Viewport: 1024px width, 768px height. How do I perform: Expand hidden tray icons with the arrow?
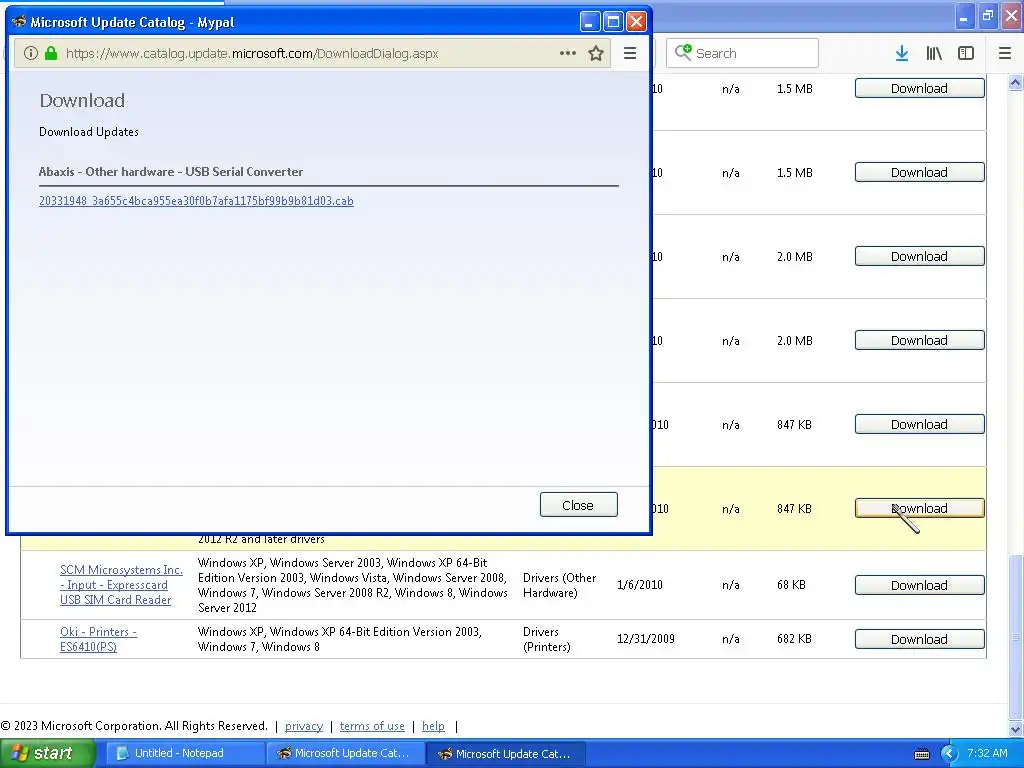click(949, 754)
